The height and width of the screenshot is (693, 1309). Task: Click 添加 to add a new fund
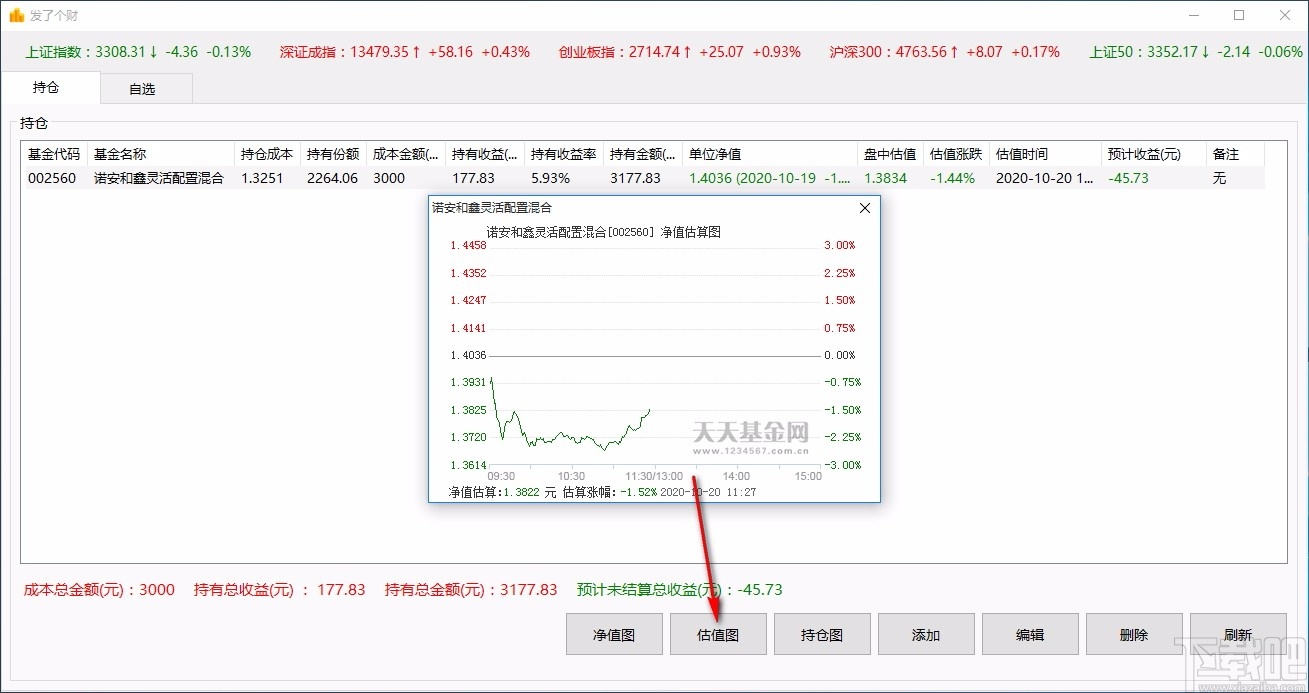(925, 634)
